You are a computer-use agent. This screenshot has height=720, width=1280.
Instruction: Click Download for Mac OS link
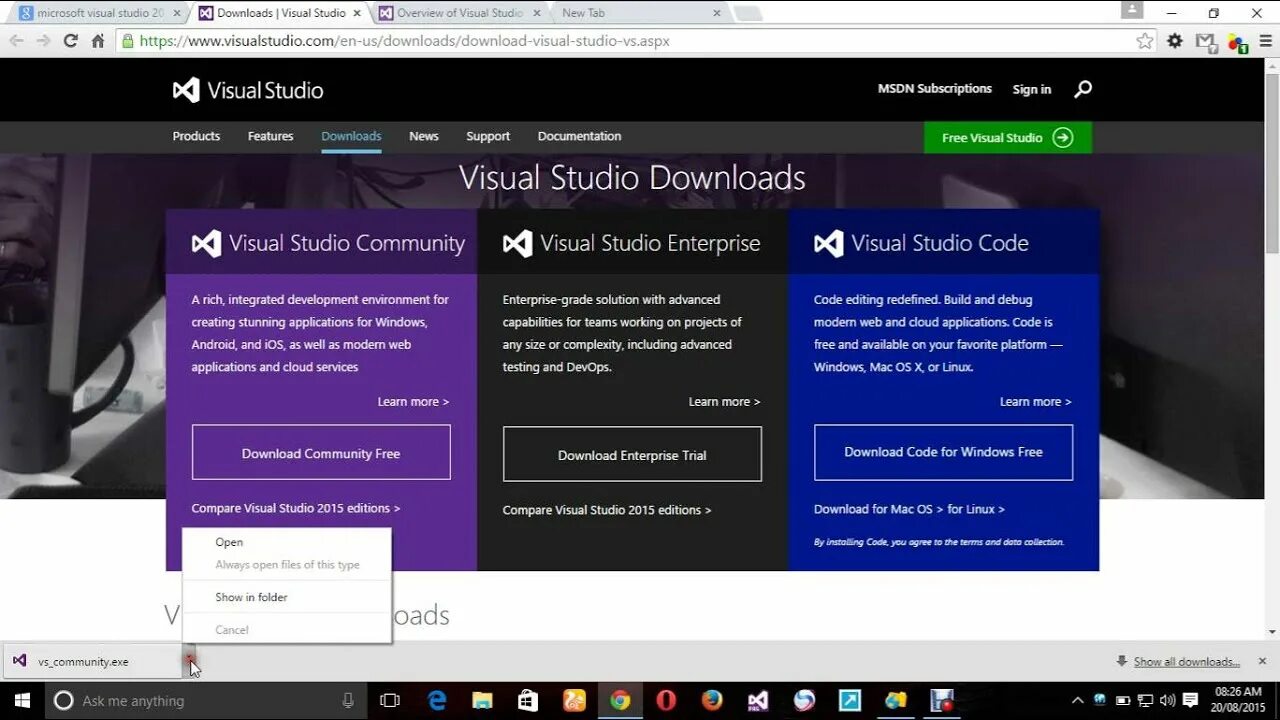(878, 509)
